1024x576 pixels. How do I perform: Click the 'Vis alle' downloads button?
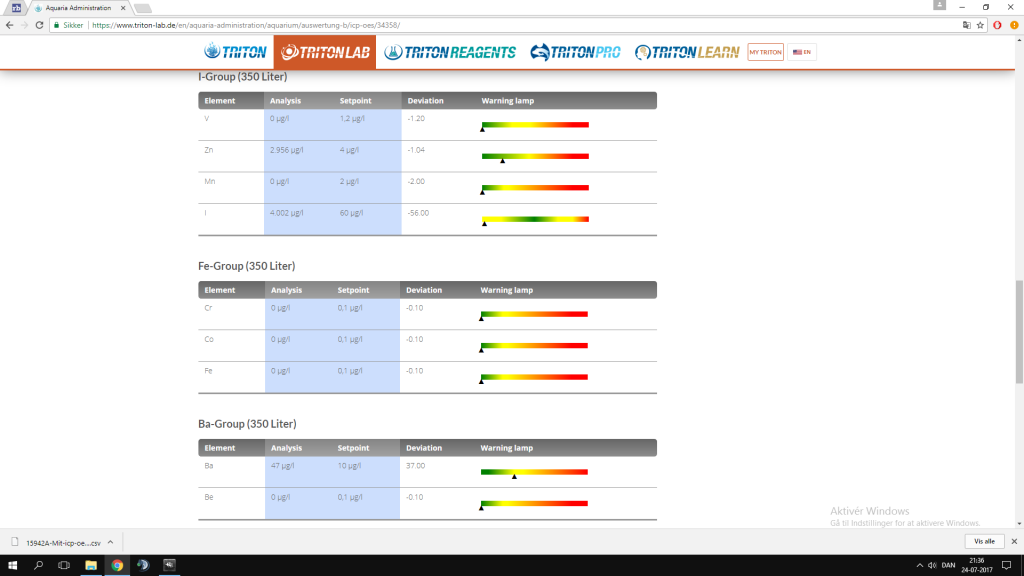tap(983, 541)
